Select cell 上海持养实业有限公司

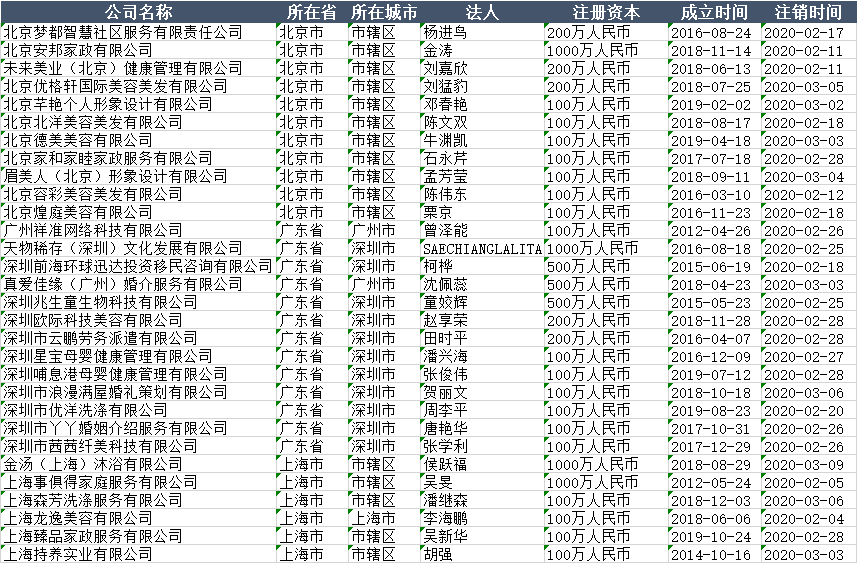click(x=138, y=554)
